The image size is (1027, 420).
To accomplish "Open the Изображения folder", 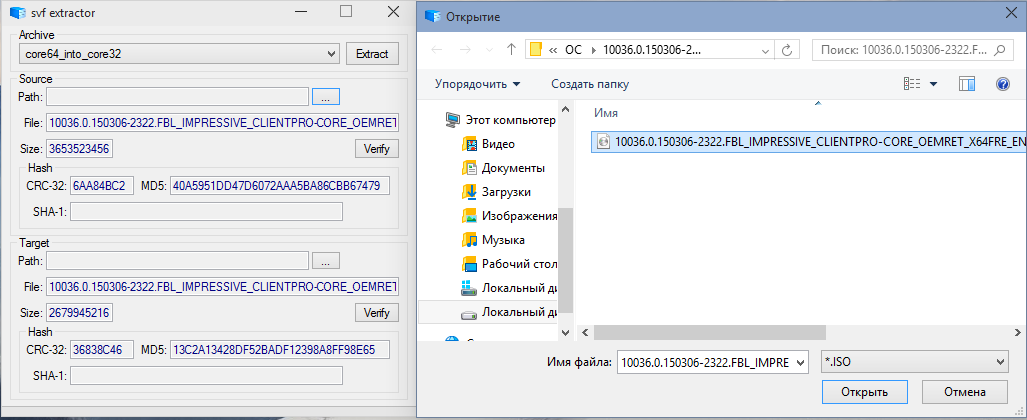I will [509, 216].
